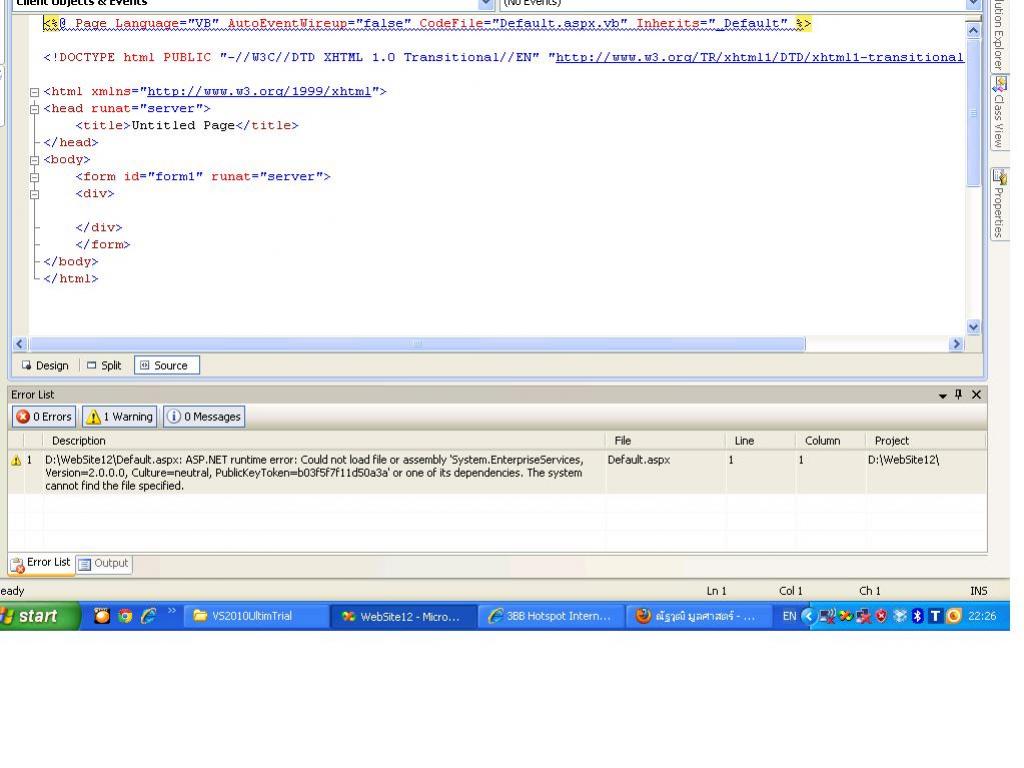Switch to Split view
Viewport: 1024px width, 768px height.
click(104, 366)
